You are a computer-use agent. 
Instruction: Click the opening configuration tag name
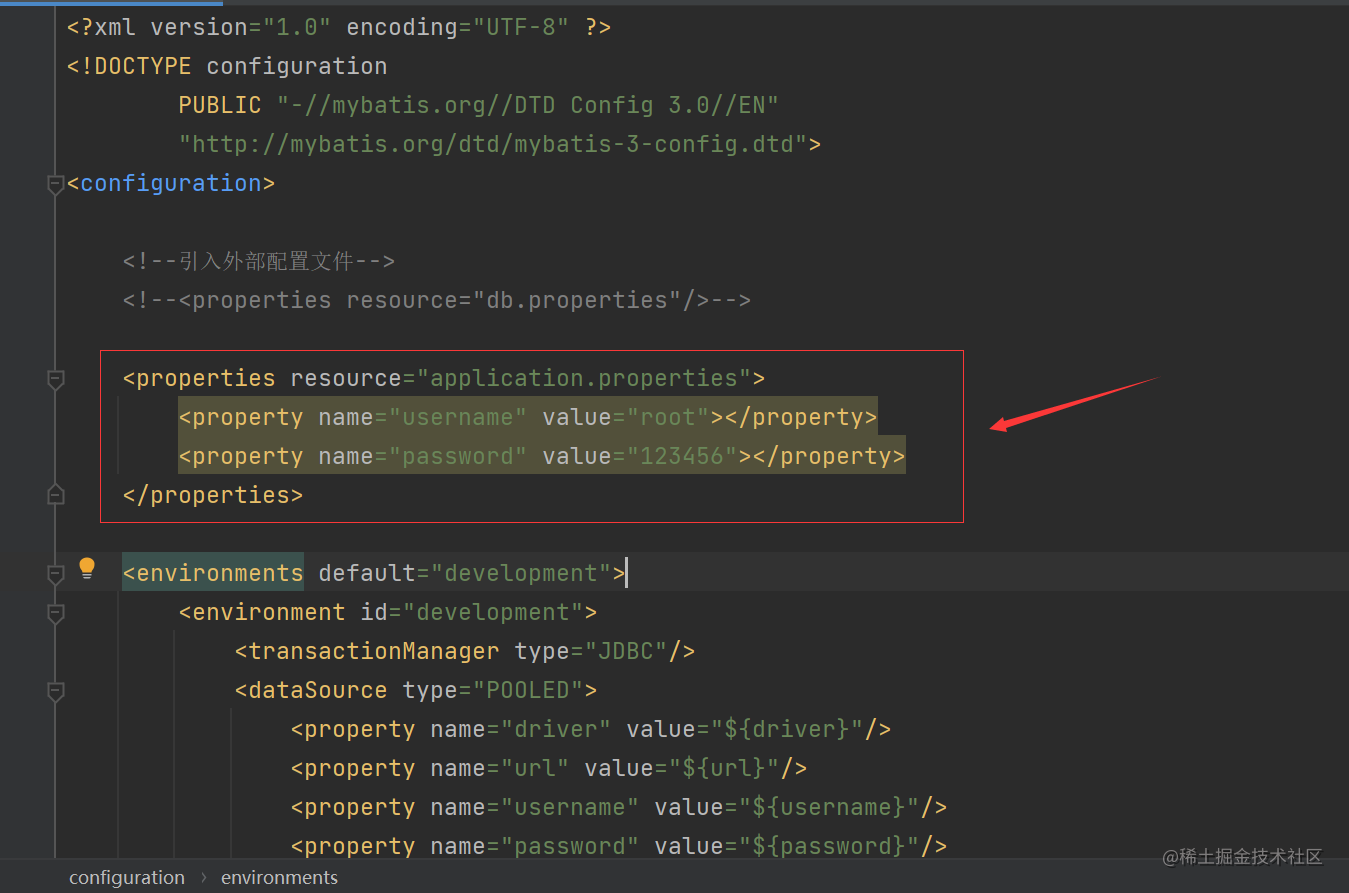171,183
